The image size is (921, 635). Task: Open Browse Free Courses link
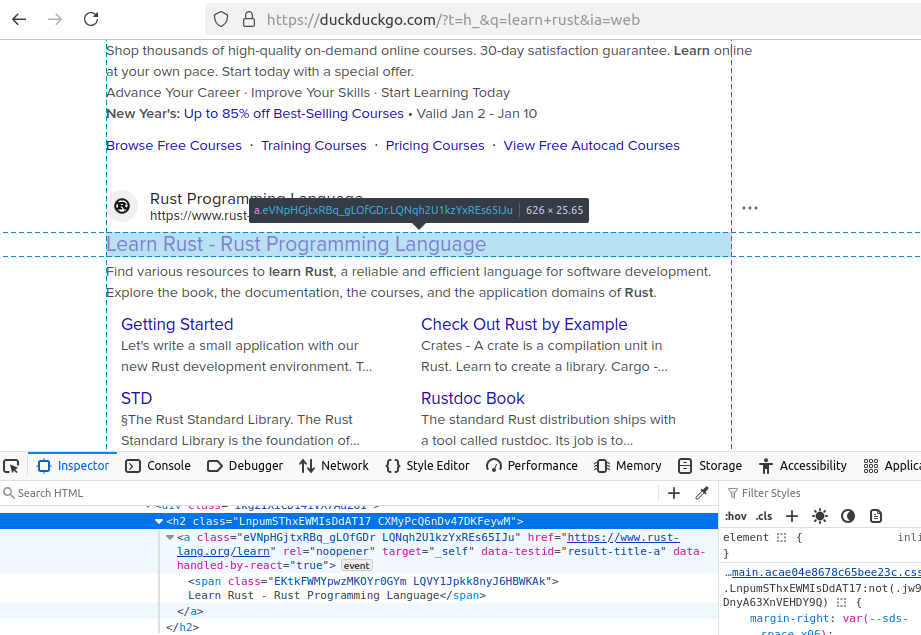[x=174, y=146]
